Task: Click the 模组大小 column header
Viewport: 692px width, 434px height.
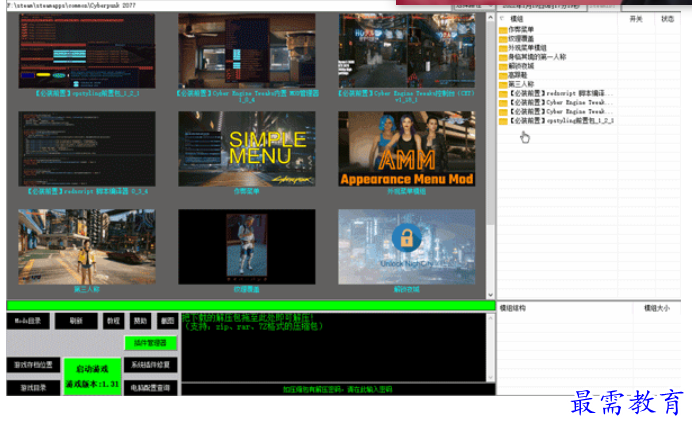Action: pyautogui.click(x=657, y=308)
